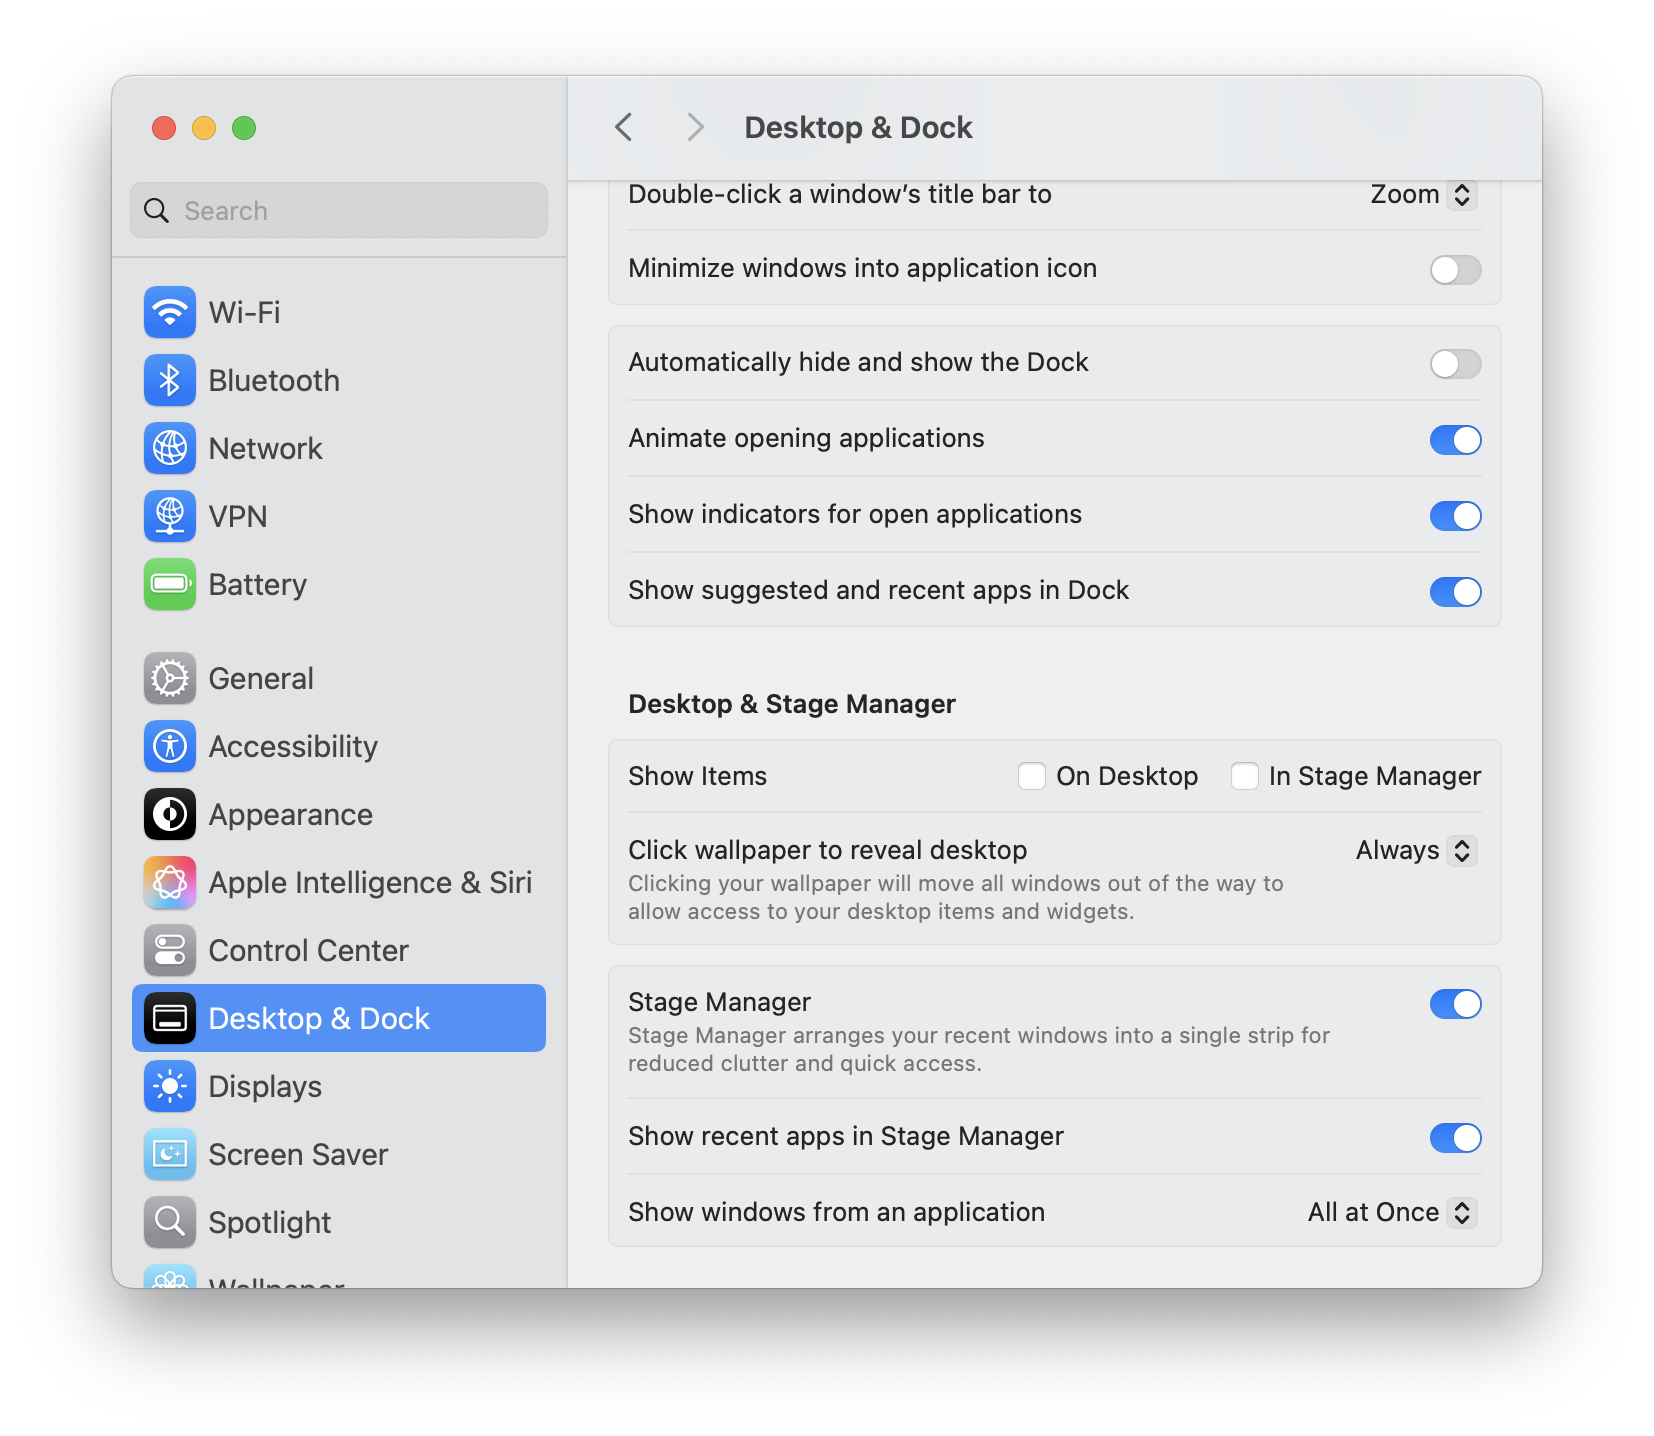Click the Search field in sidebar
This screenshot has height=1436, width=1654.
[x=340, y=211]
